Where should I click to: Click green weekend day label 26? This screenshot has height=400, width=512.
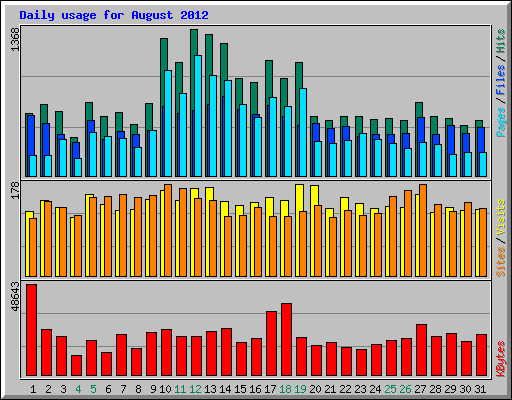tap(405, 389)
